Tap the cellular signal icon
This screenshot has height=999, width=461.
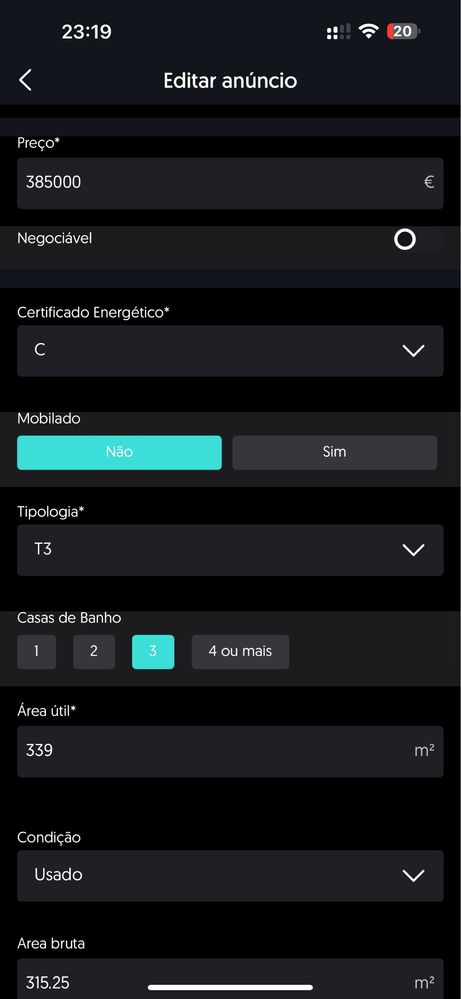(338, 32)
